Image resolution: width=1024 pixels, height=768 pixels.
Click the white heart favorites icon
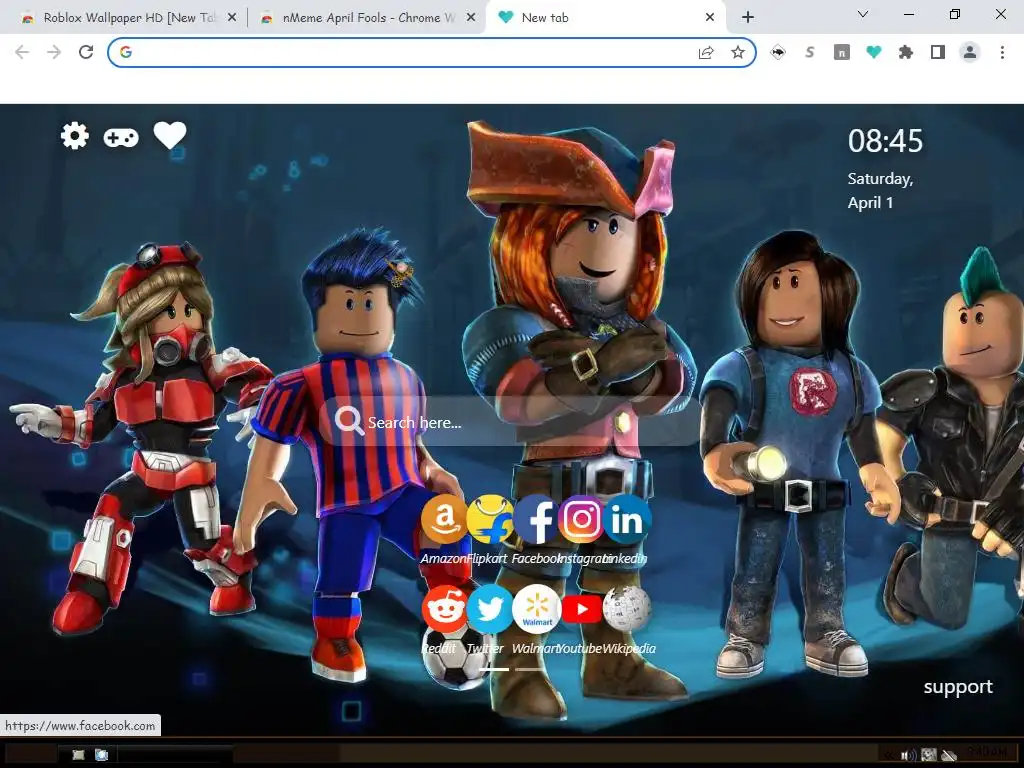[170, 135]
